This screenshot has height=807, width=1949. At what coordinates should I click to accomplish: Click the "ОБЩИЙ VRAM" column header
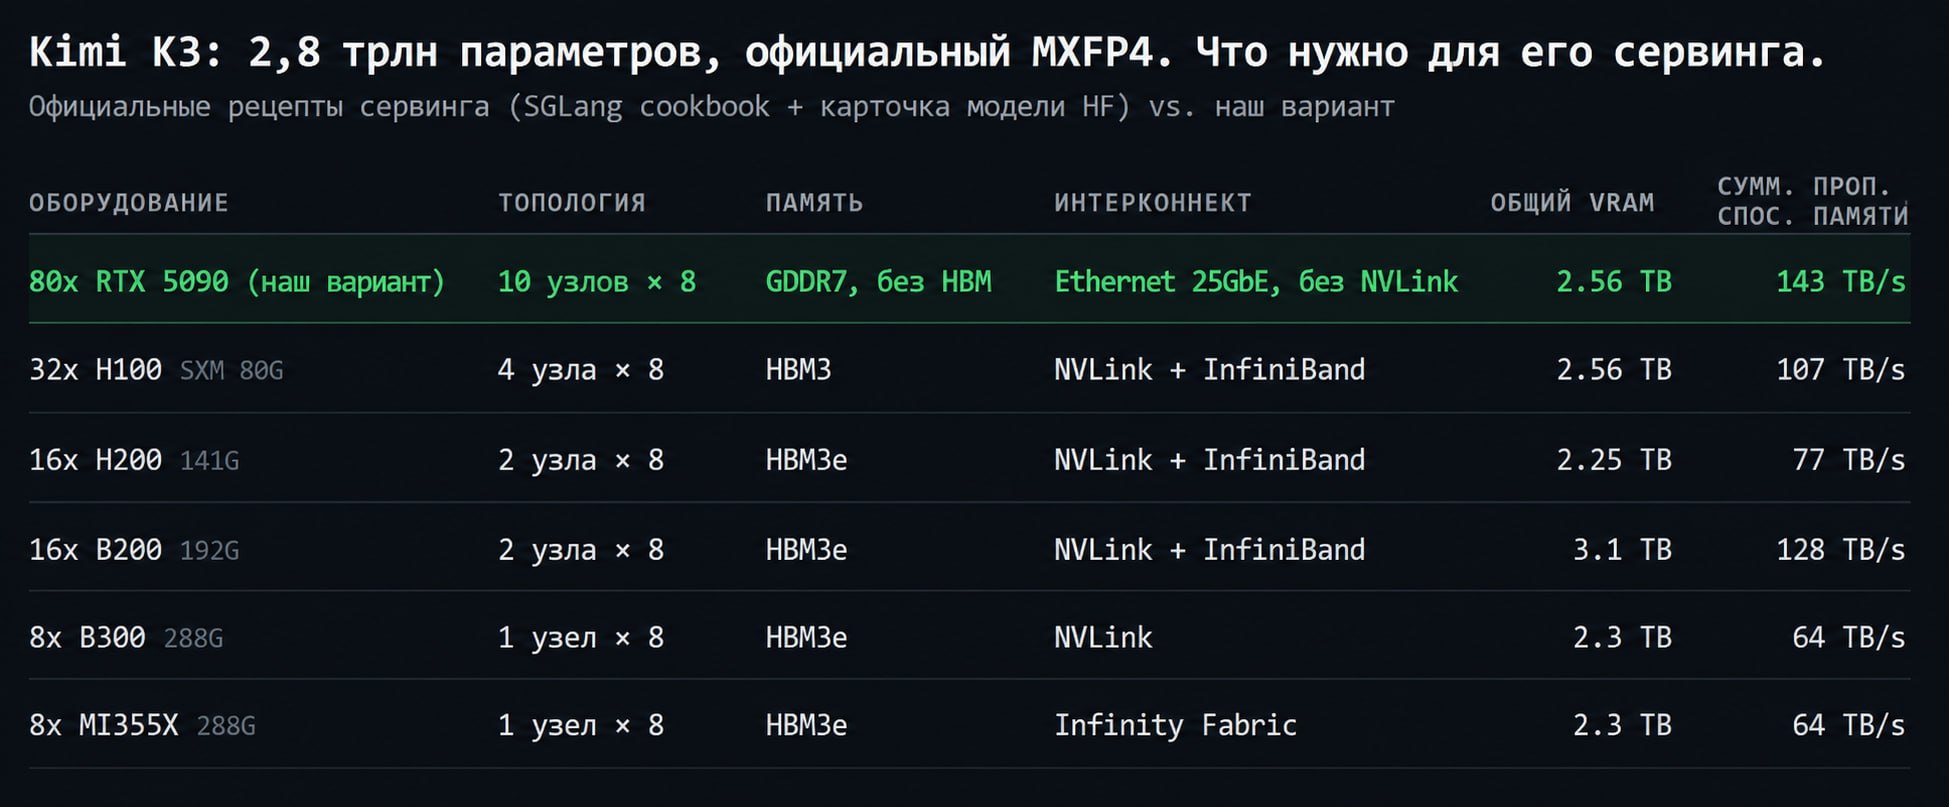[1572, 203]
